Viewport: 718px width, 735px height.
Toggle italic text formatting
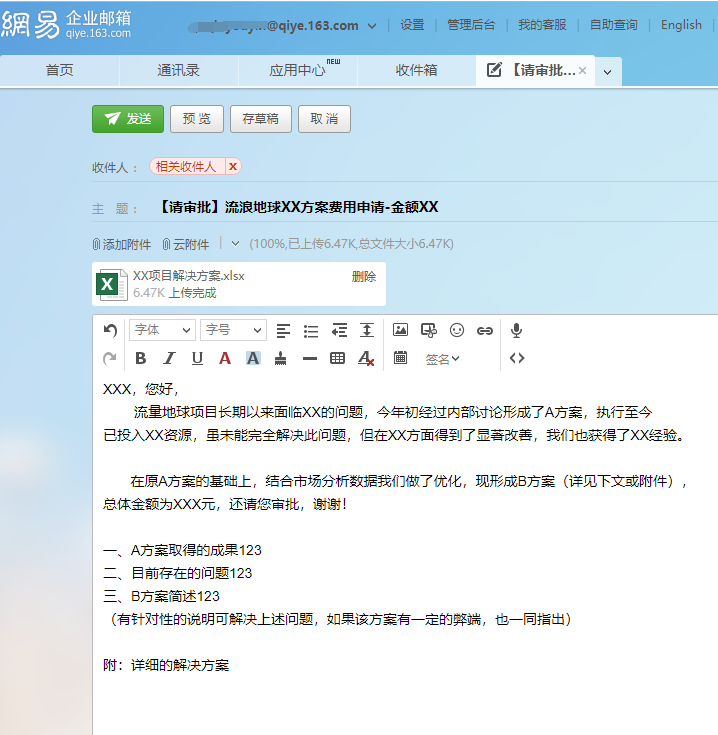coord(169,359)
